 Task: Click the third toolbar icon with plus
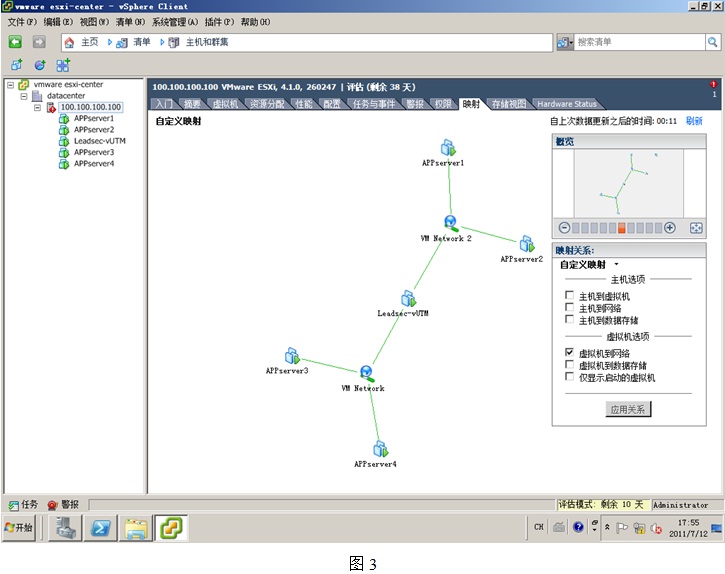point(63,65)
